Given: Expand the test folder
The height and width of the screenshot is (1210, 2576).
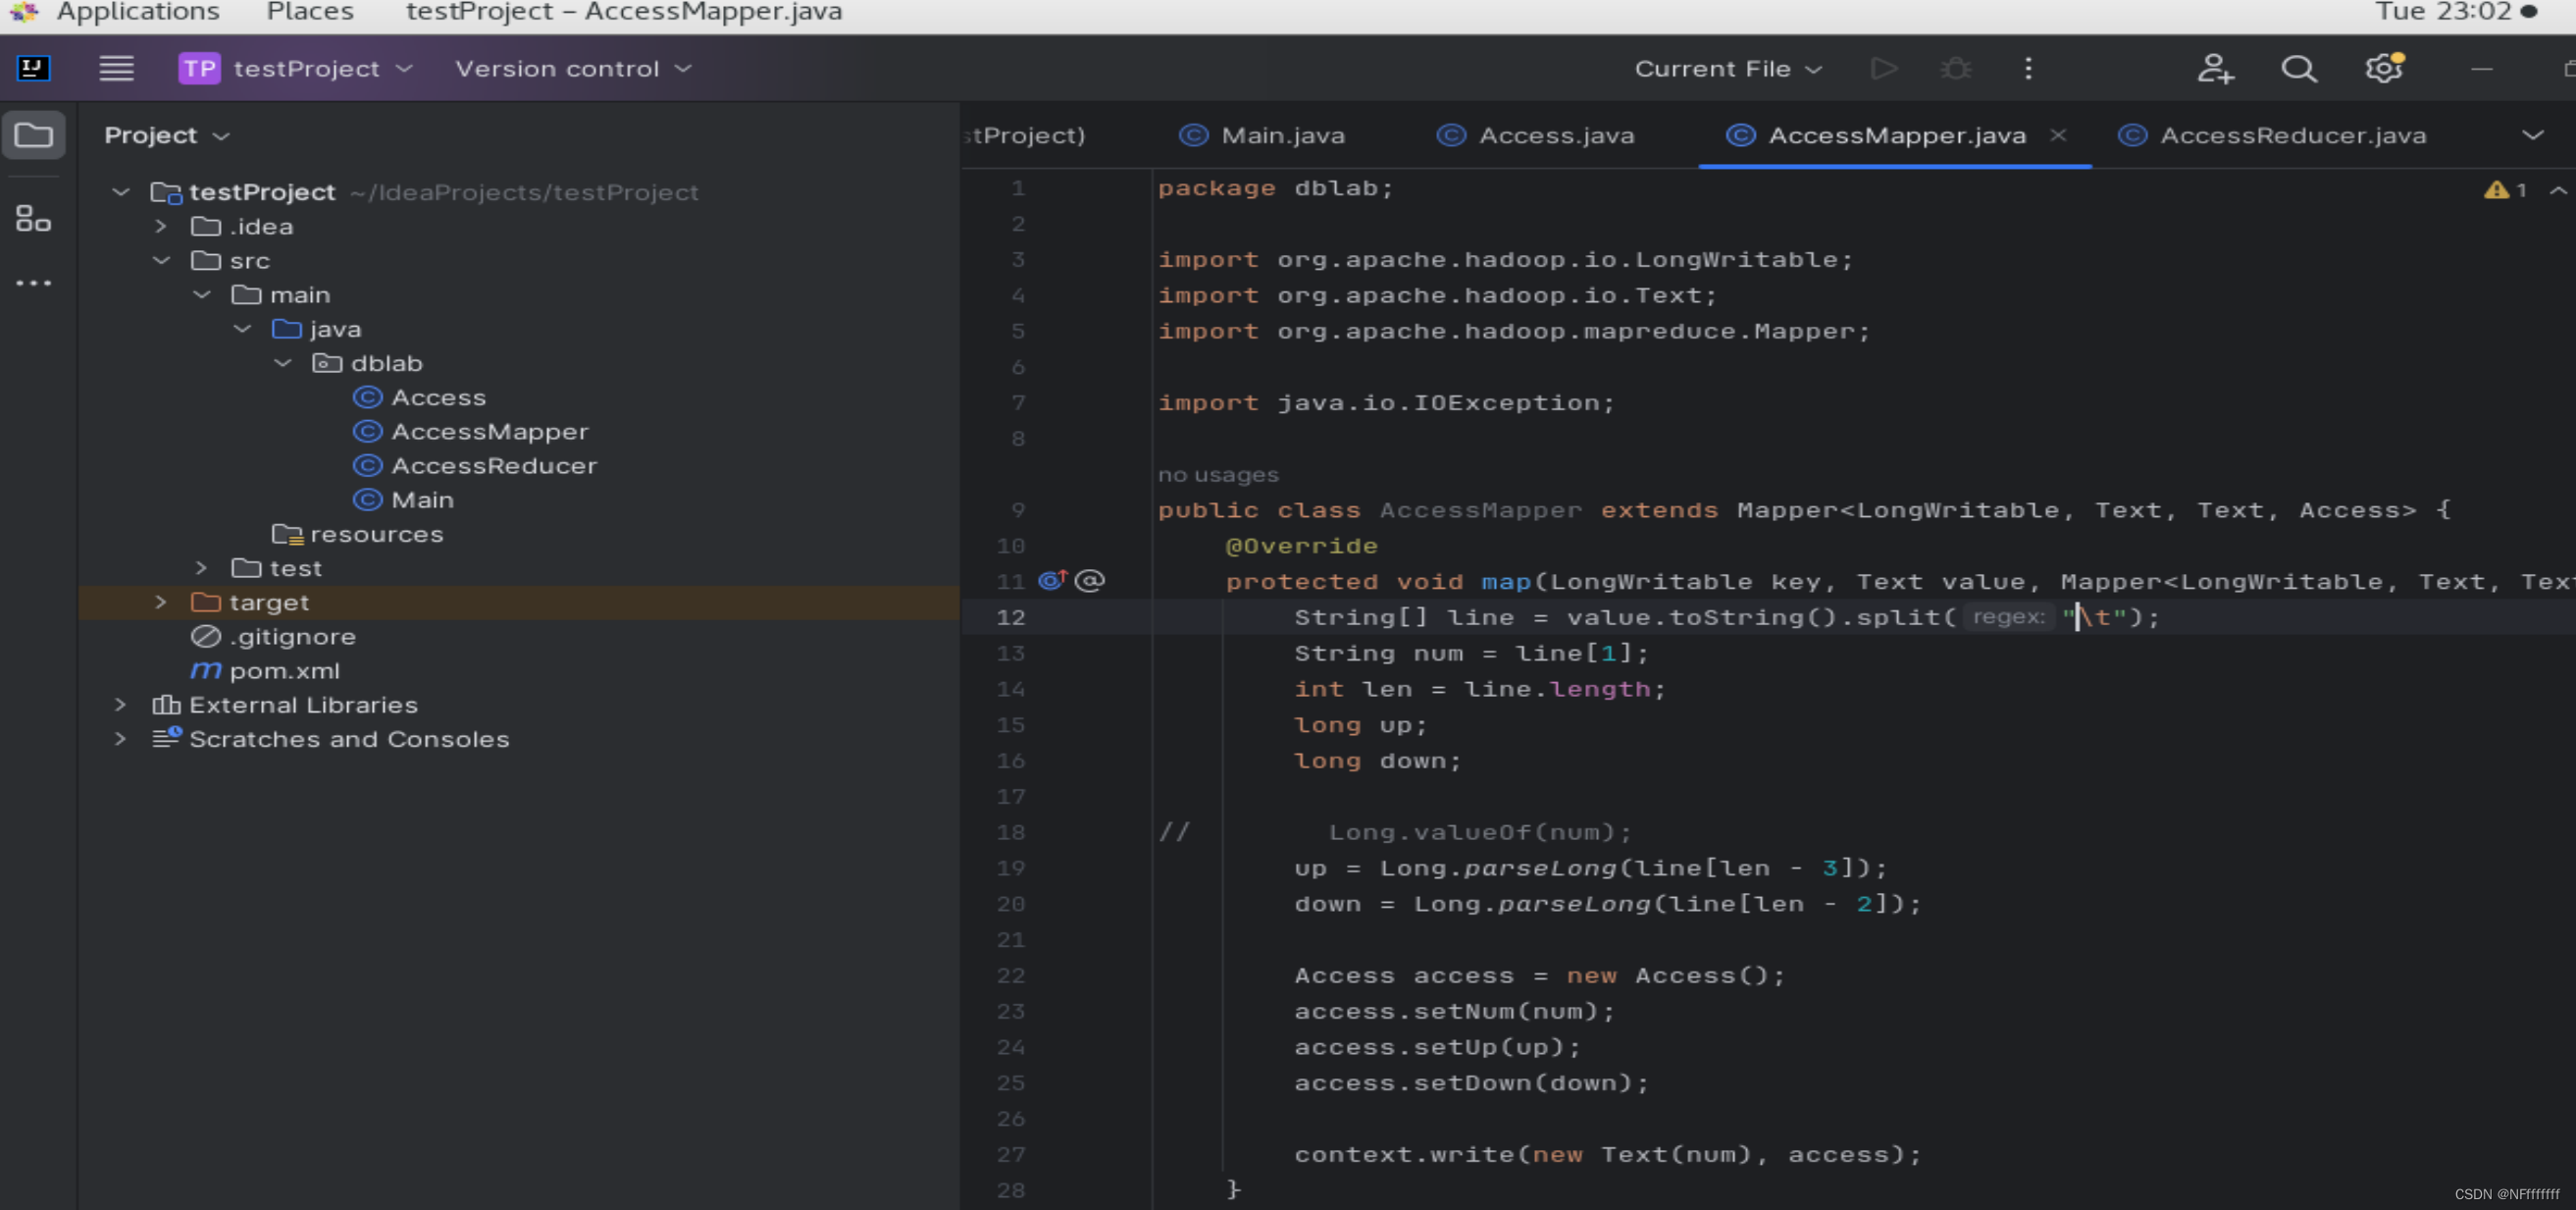Looking at the screenshot, I should point(202,567).
